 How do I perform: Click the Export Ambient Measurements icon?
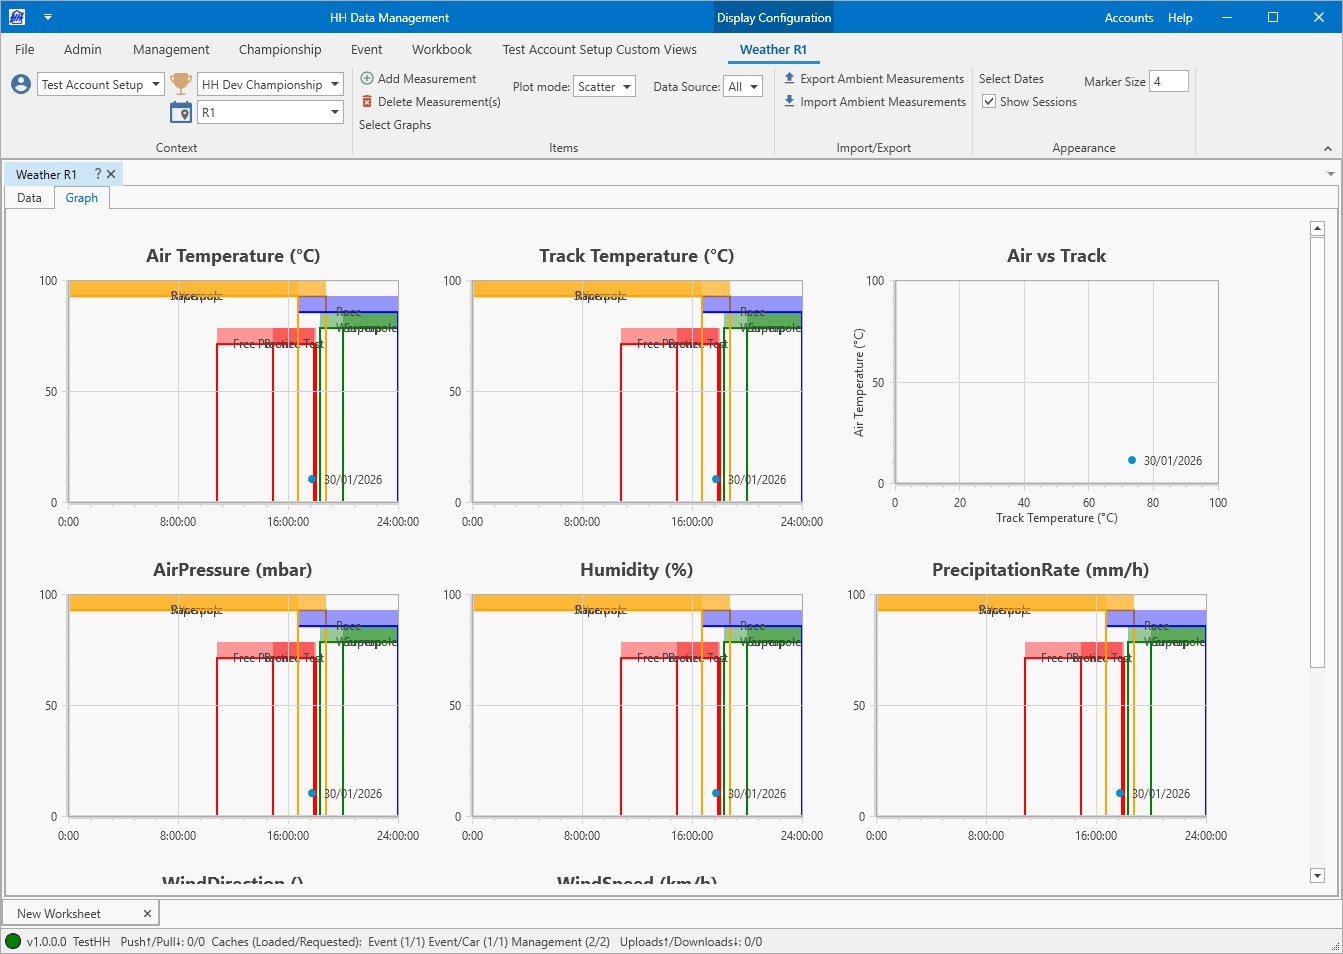pyautogui.click(x=789, y=79)
